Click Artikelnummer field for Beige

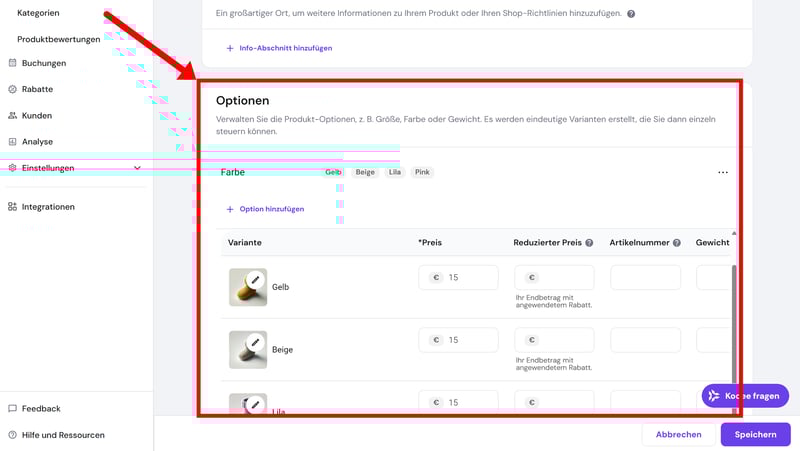click(x=645, y=340)
